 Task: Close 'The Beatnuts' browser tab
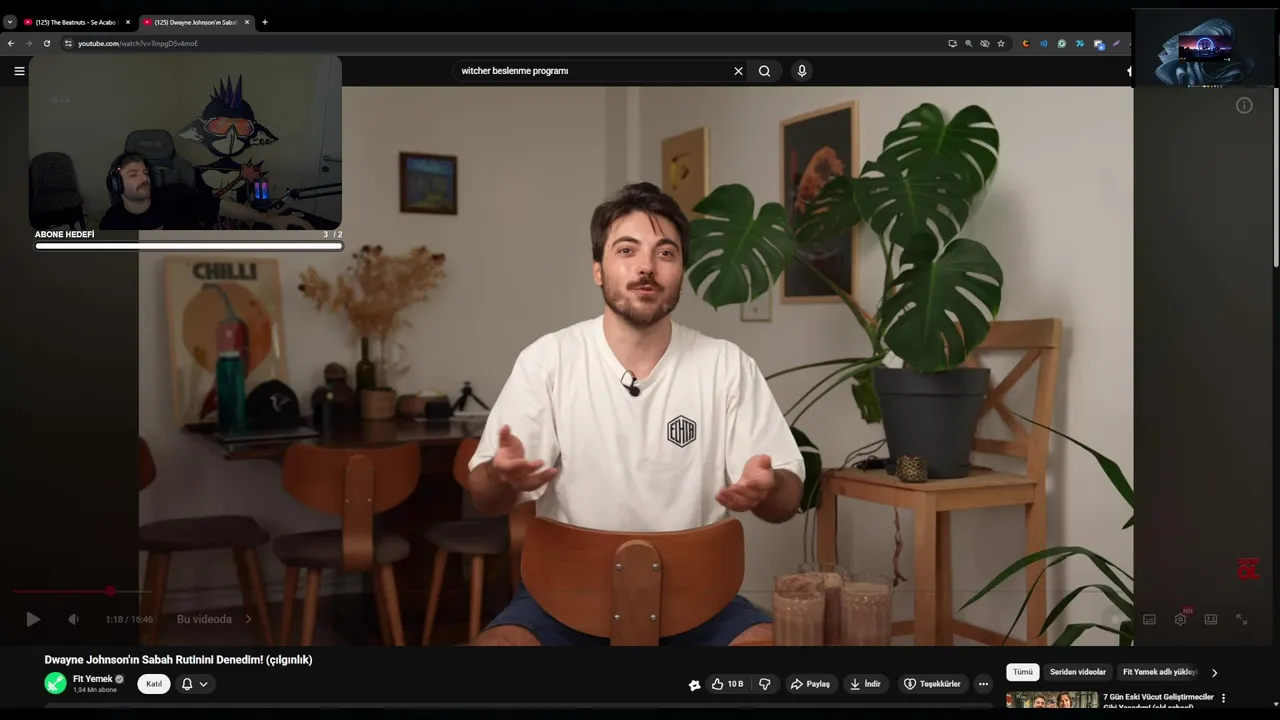[128, 22]
